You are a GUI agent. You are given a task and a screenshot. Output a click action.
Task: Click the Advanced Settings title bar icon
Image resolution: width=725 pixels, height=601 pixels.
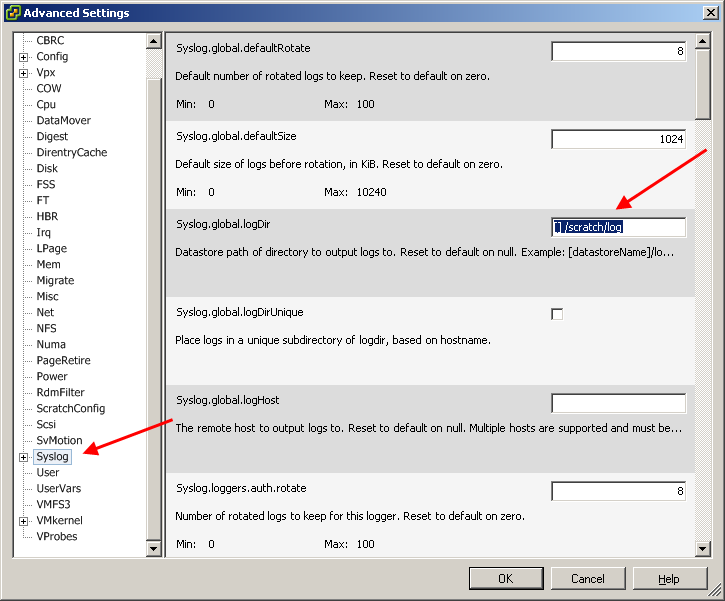point(13,12)
